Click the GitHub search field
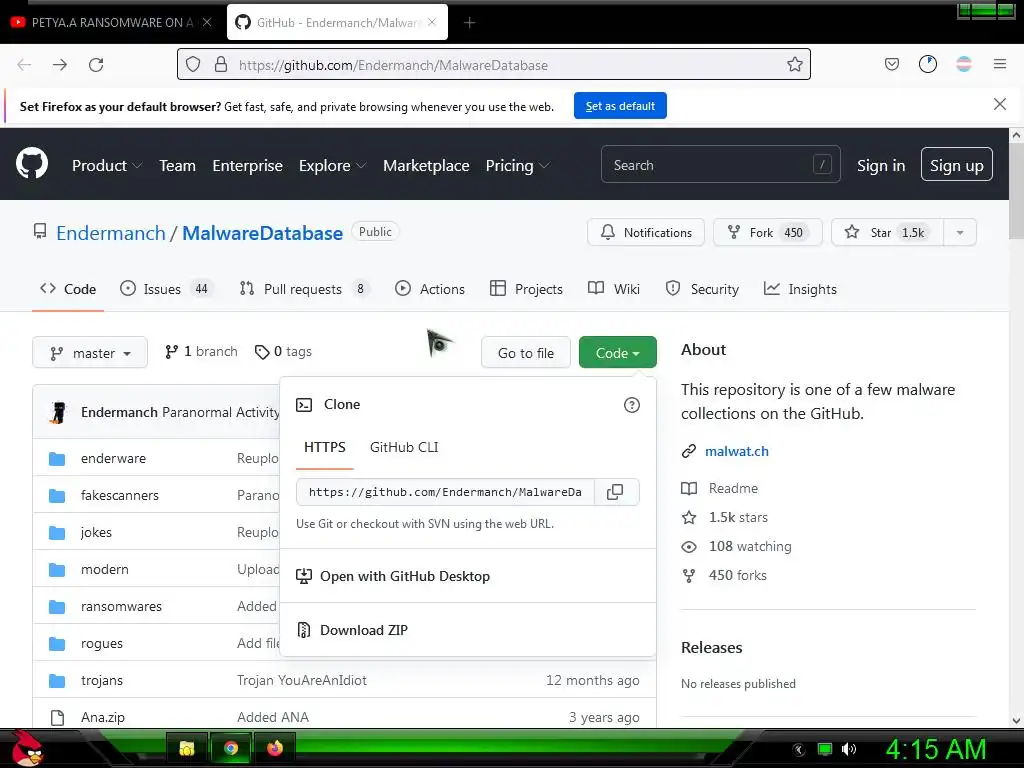 720,165
